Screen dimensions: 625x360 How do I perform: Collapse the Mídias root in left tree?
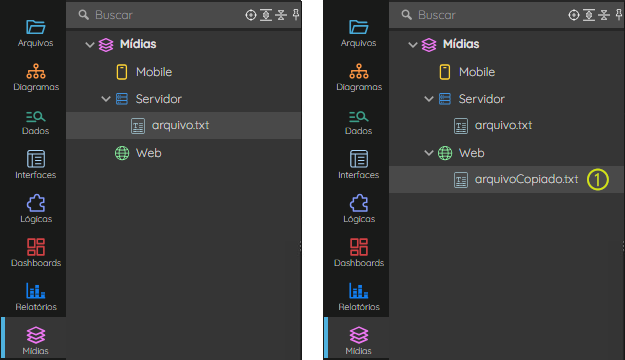[90, 45]
